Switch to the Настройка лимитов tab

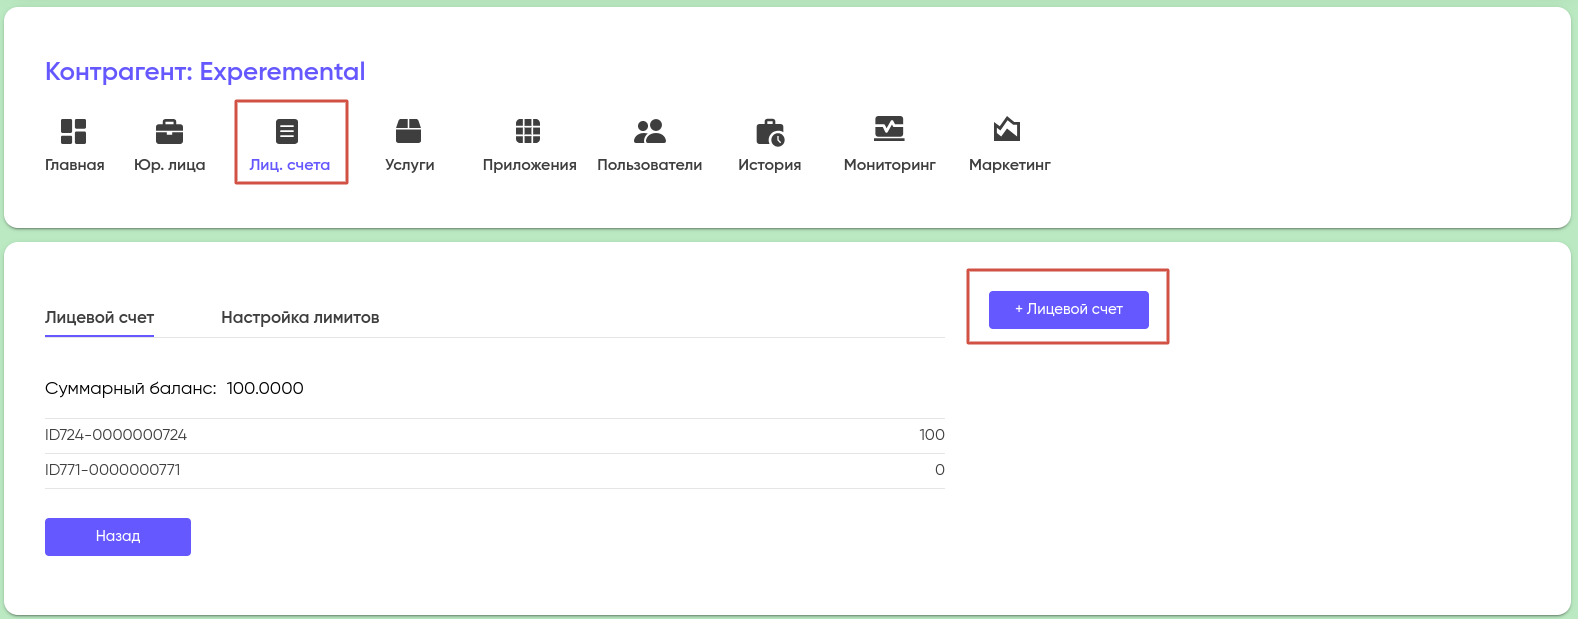click(300, 317)
